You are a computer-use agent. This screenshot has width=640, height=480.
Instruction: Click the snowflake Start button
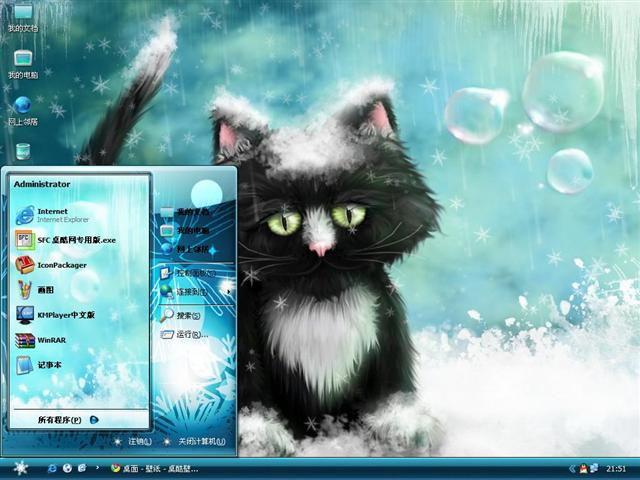(20, 468)
